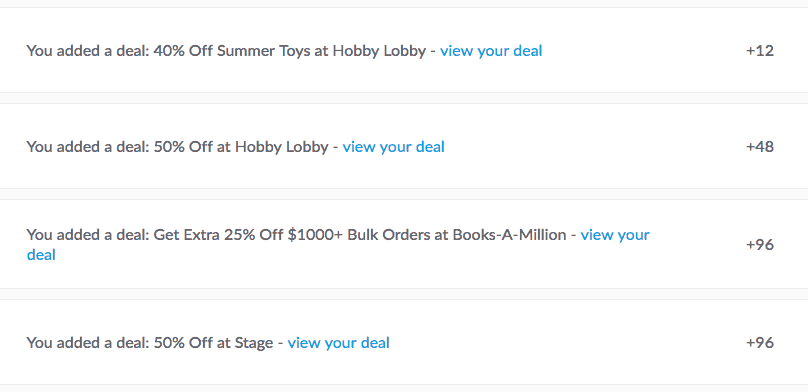Click You added a deal in Books-A-Million row

point(88,235)
